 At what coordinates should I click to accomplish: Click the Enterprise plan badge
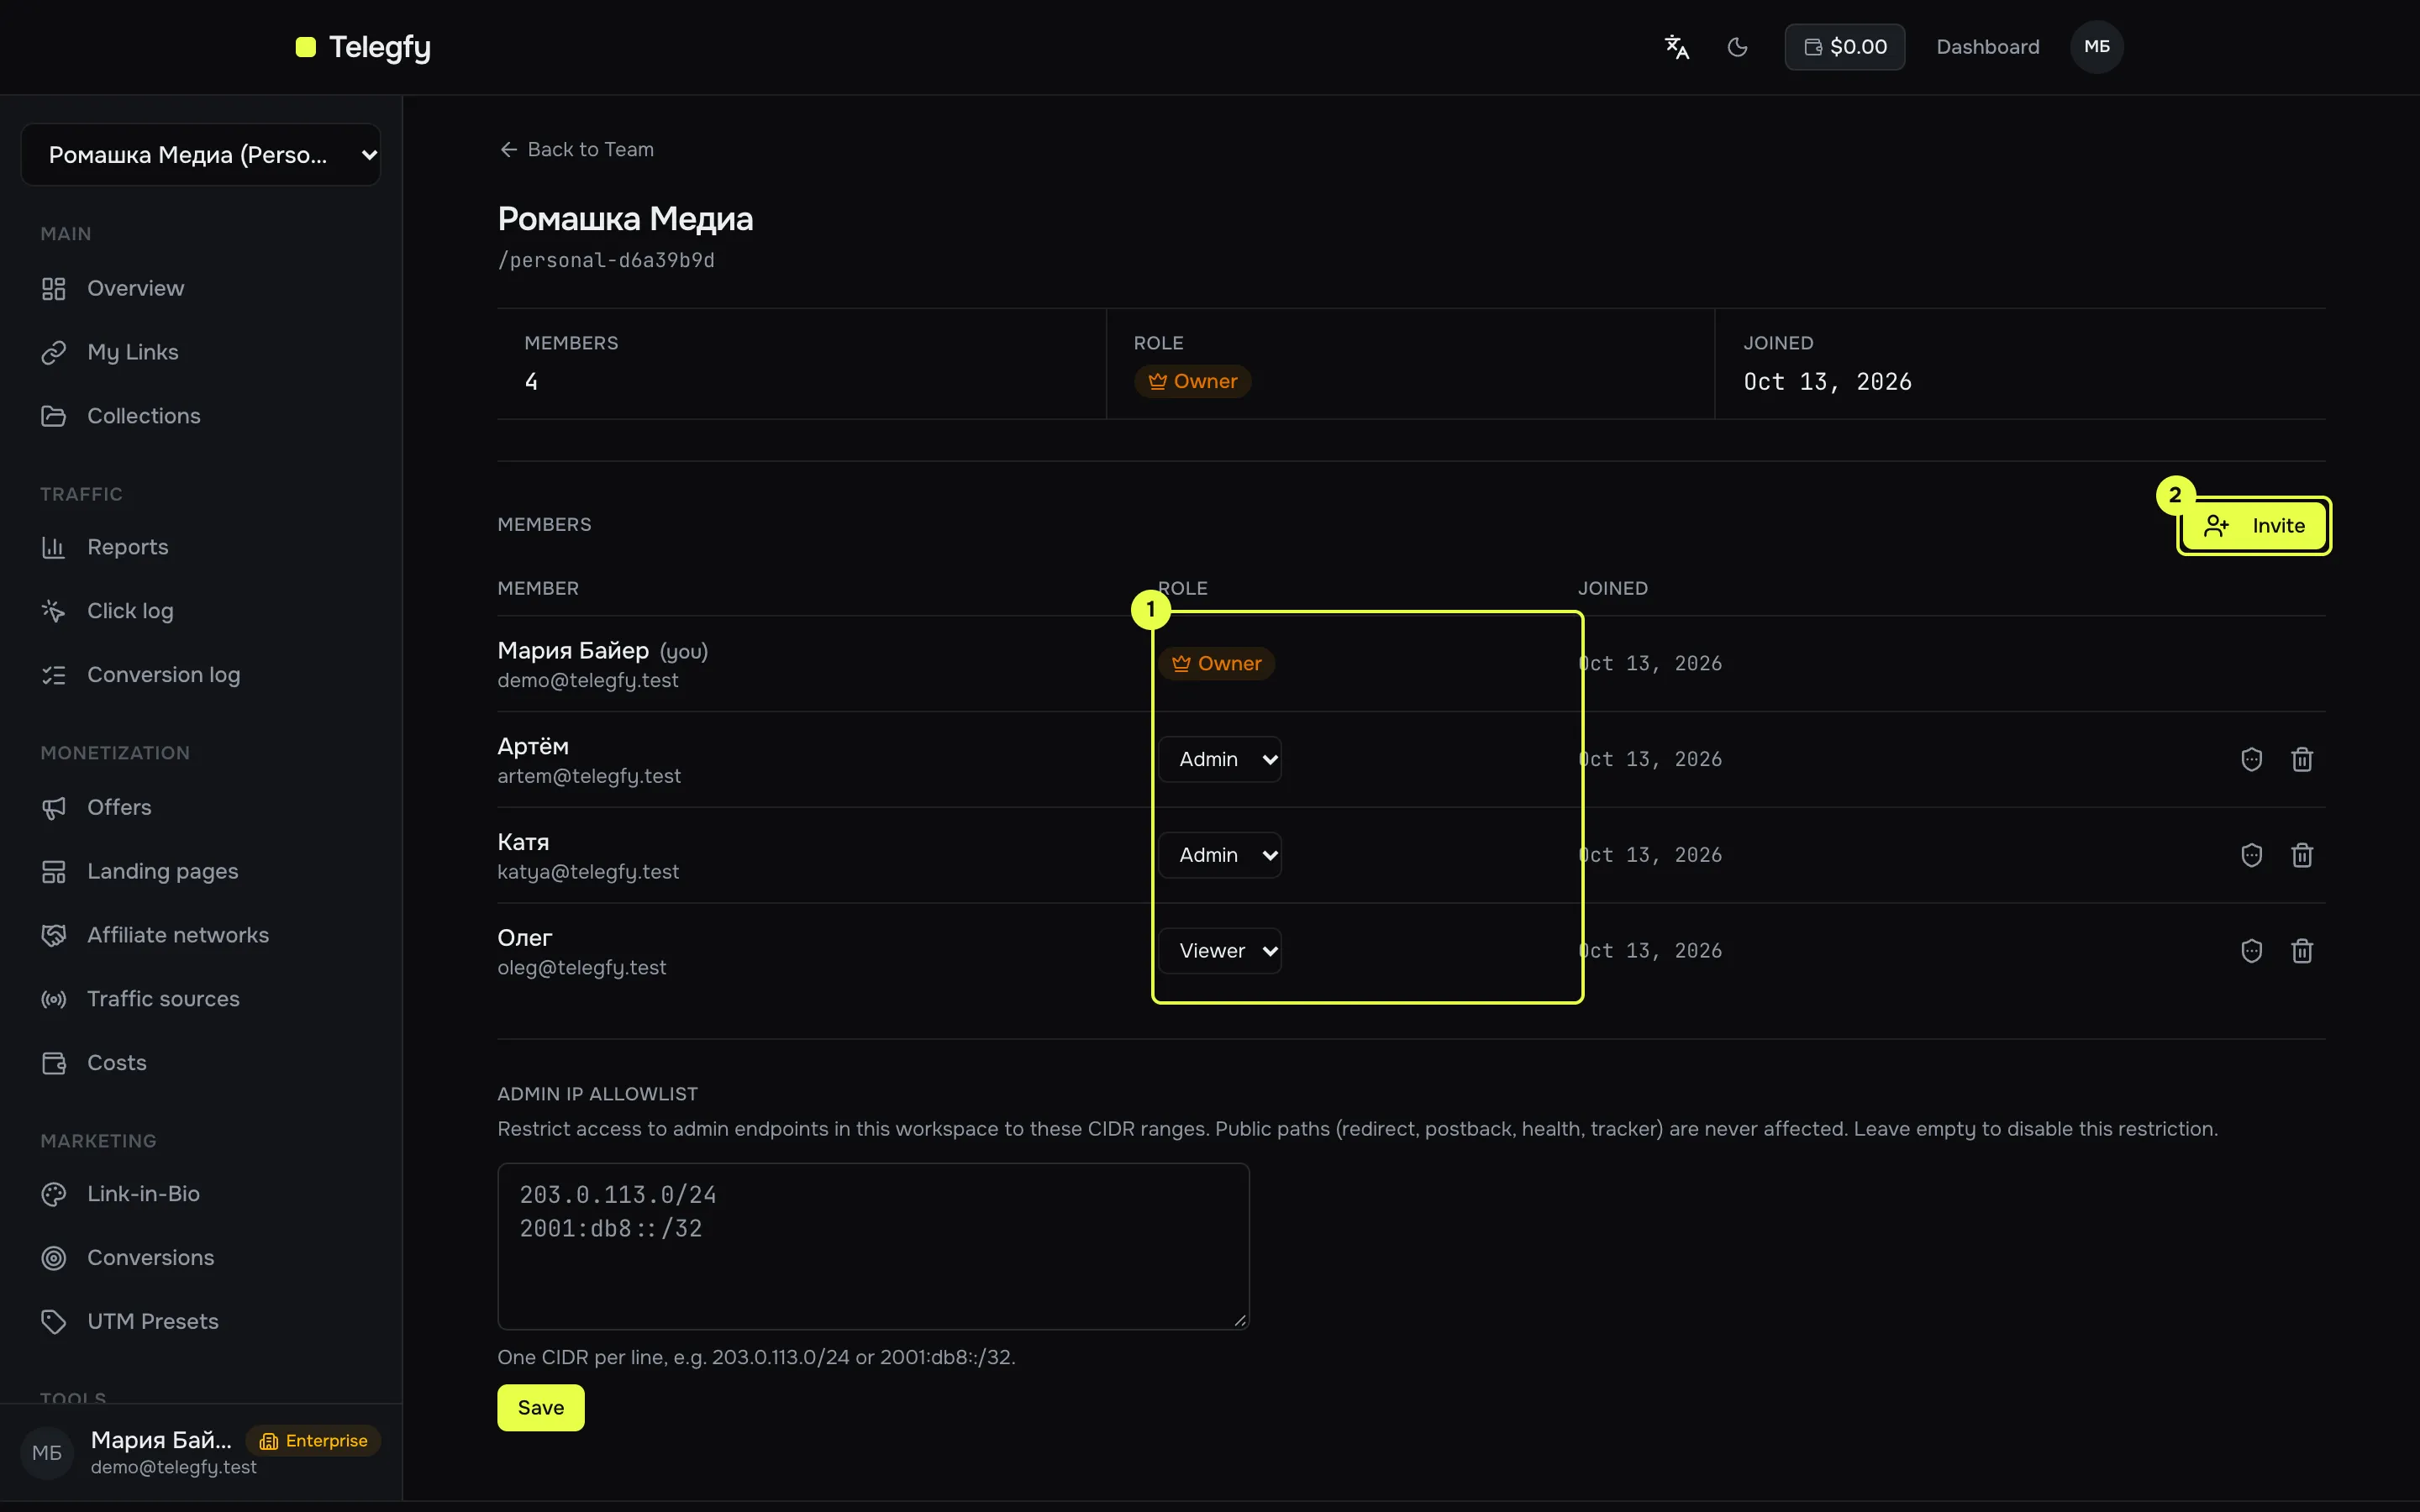coord(313,1441)
